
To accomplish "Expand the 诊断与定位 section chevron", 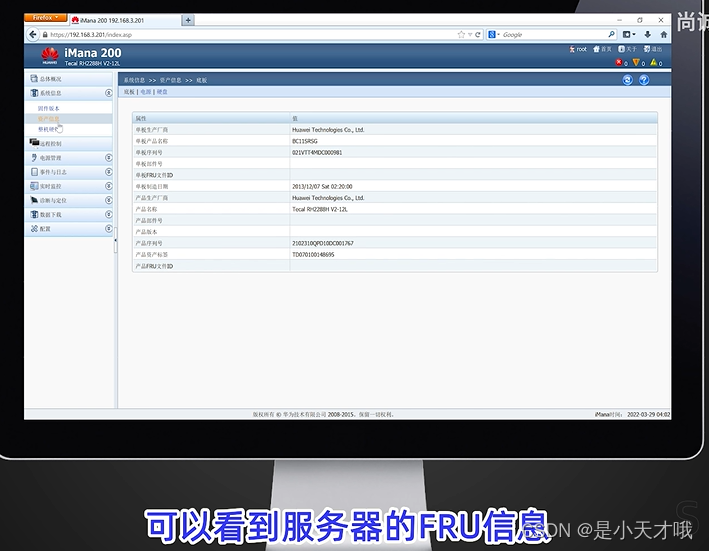I will coord(109,200).
